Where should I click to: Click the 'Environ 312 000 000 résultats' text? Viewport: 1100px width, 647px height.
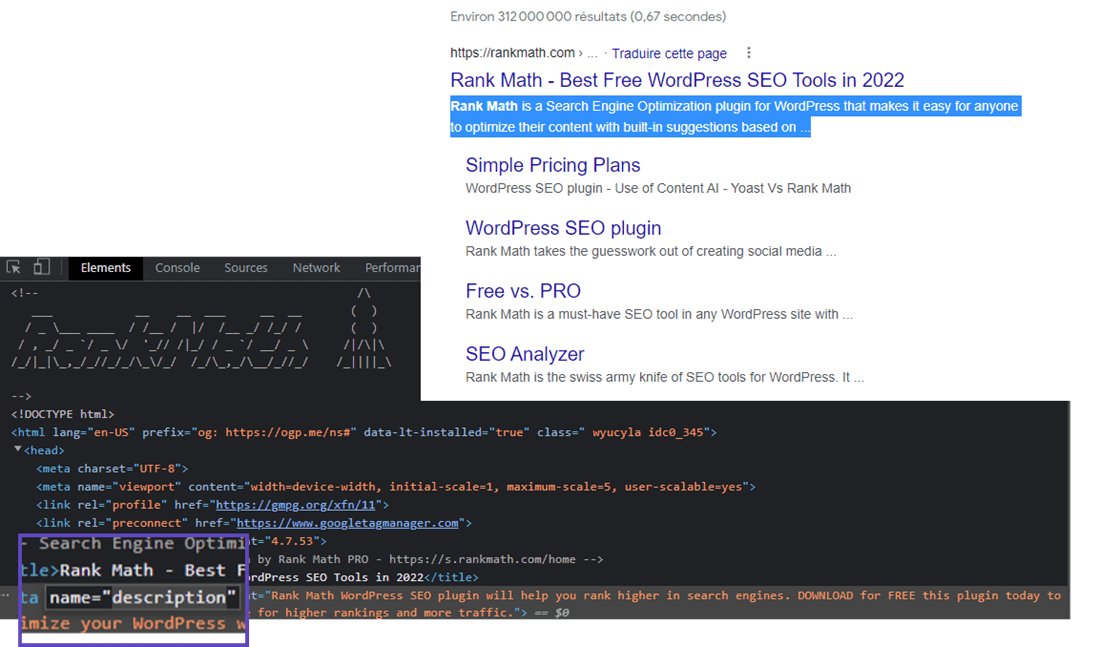click(588, 16)
